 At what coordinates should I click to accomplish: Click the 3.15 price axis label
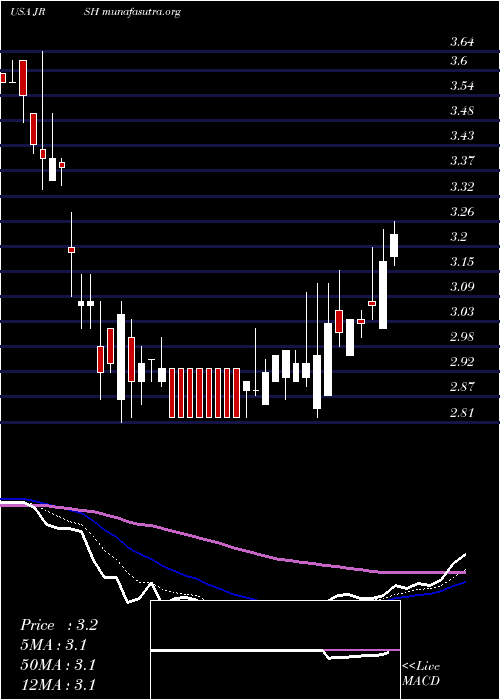click(462, 261)
